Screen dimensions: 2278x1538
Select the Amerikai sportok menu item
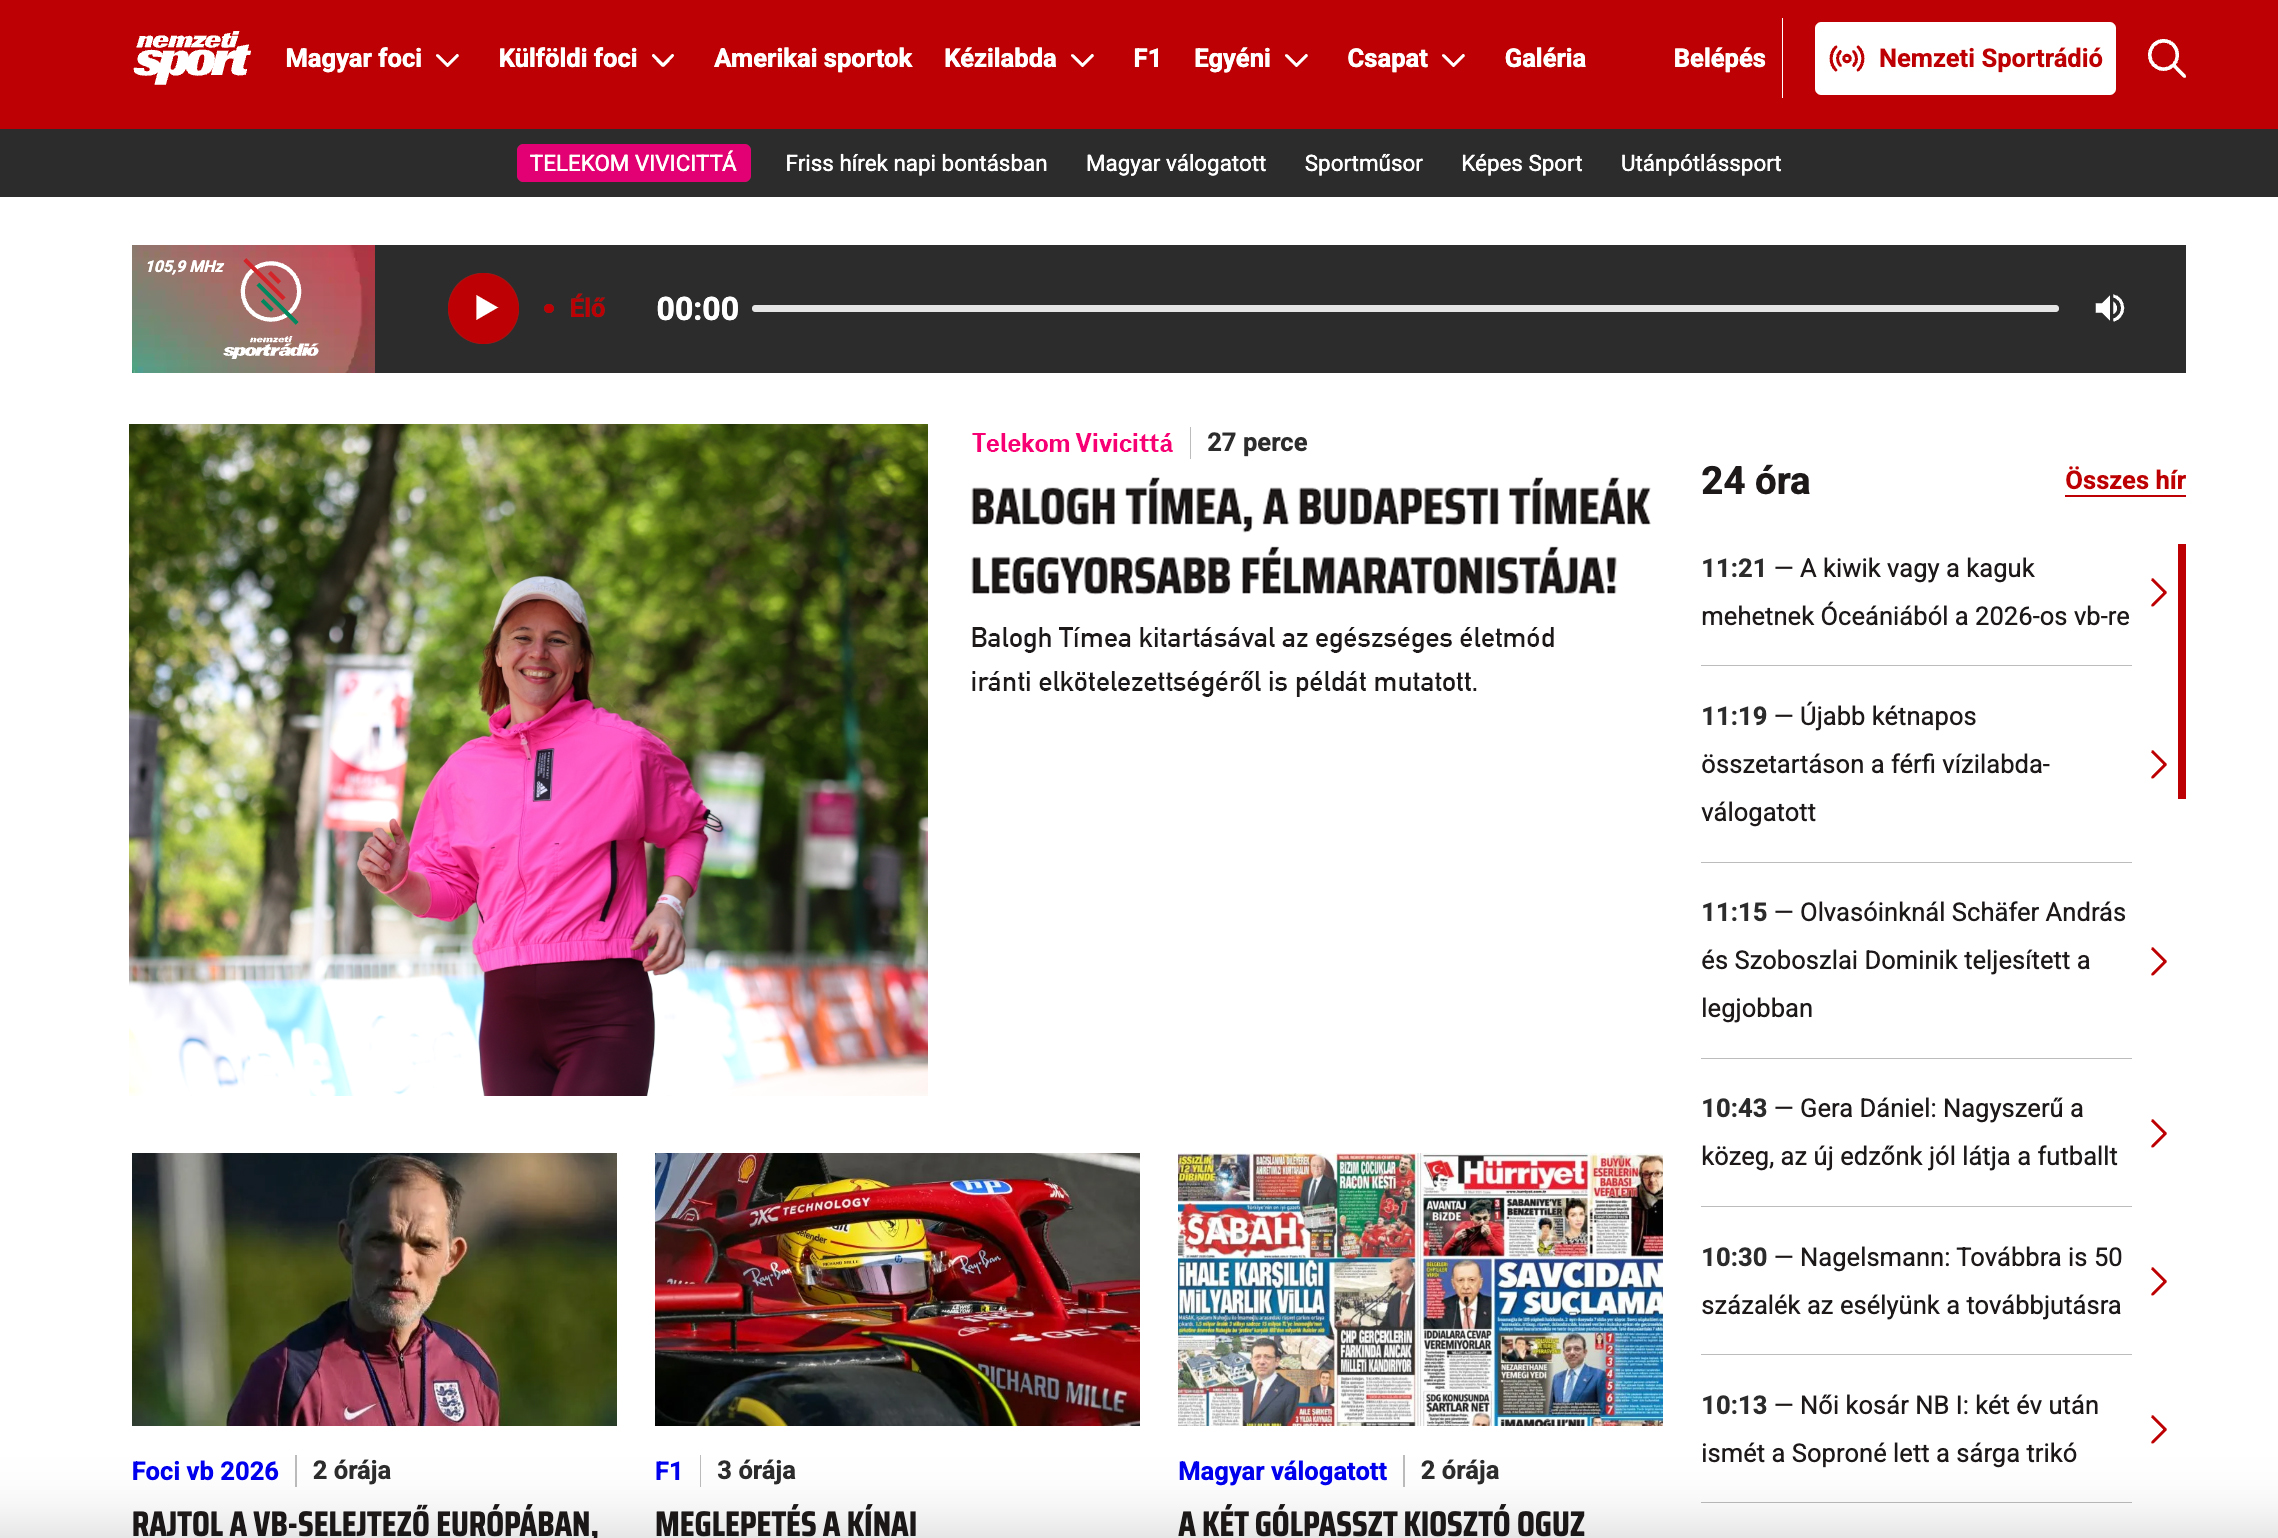[812, 59]
